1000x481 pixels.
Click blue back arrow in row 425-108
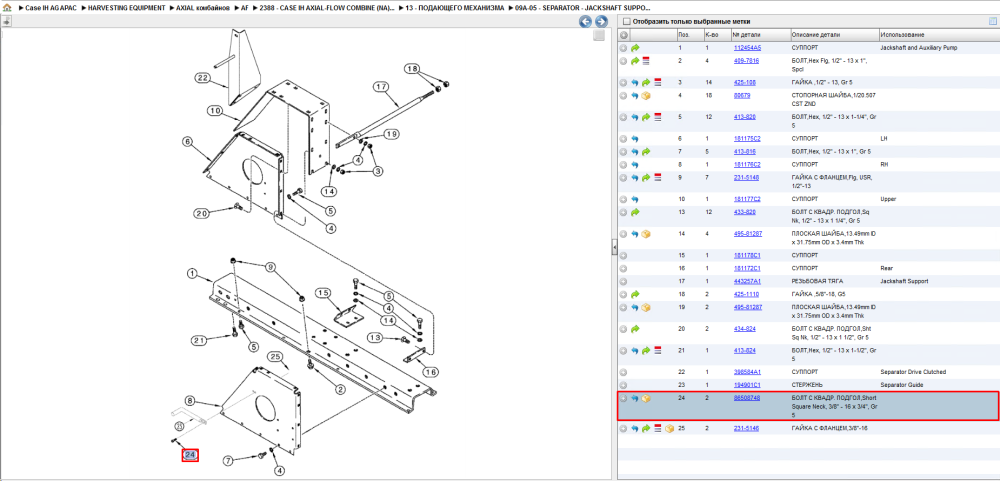pyautogui.click(x=635, y=82)
